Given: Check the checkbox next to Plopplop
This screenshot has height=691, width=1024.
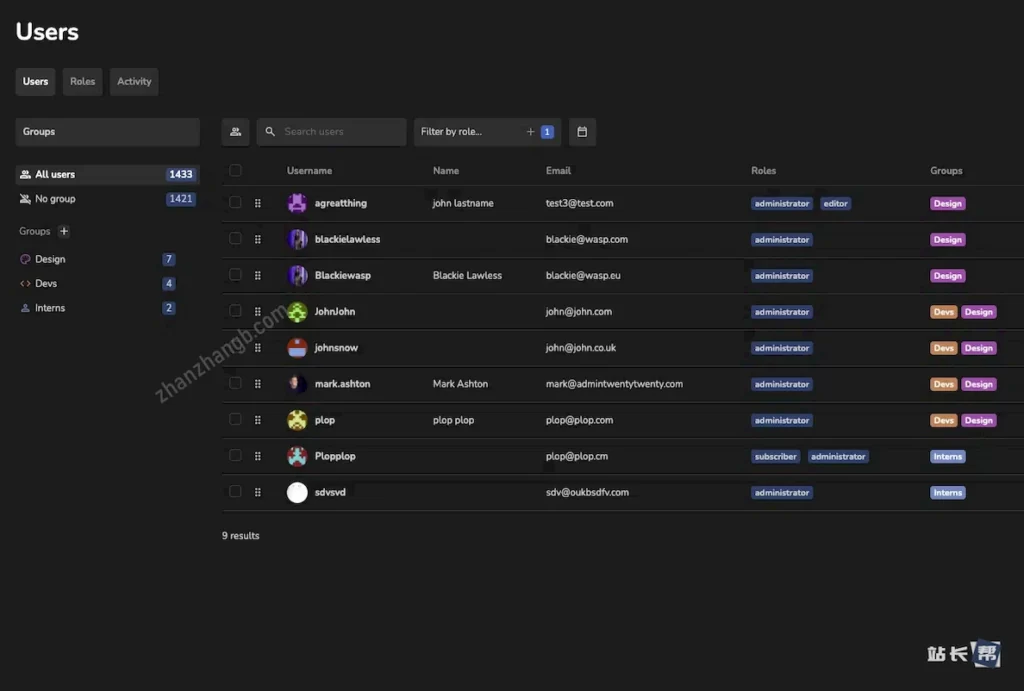Looking at the screenshot, I should pos(235,456).
